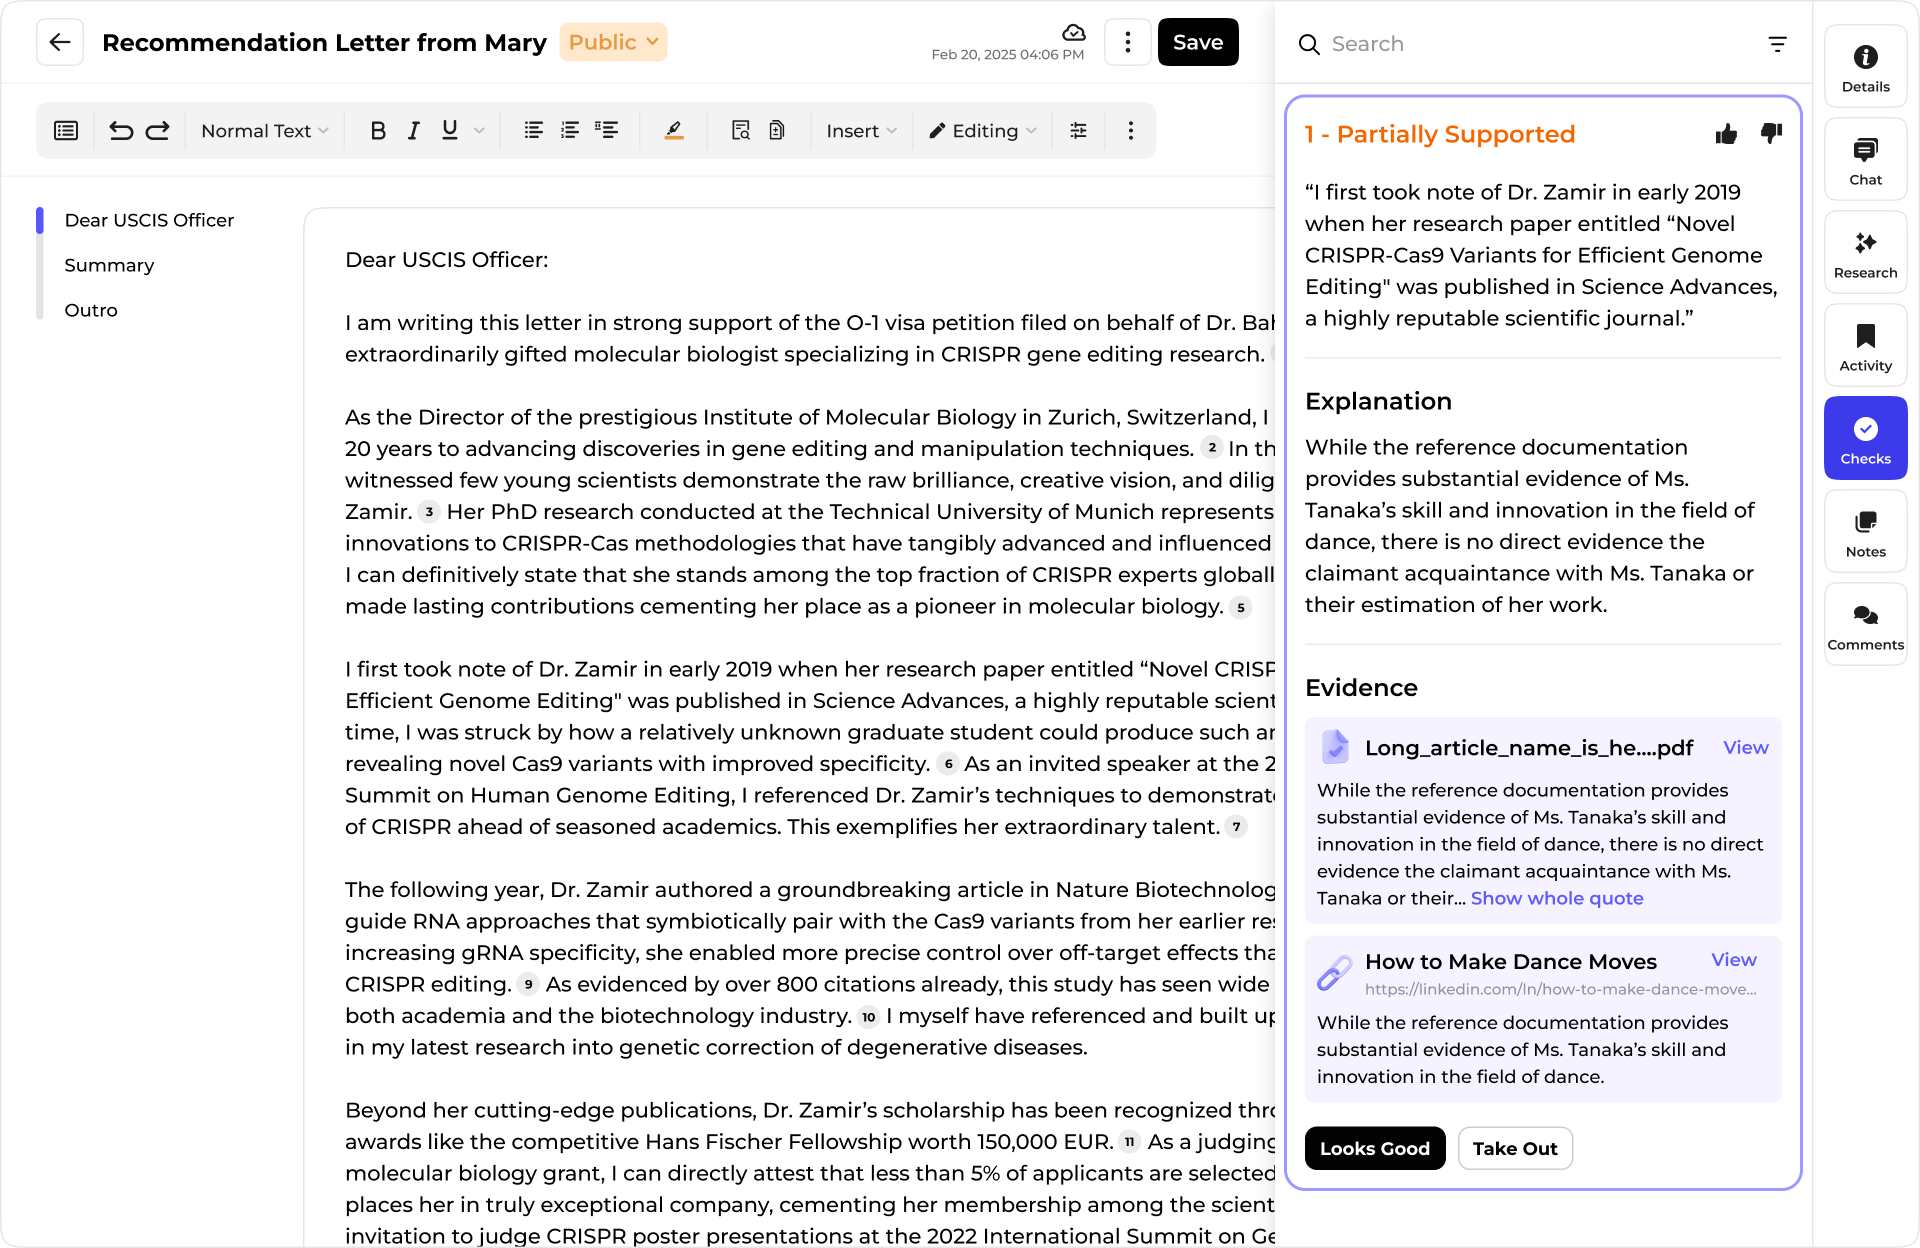This screenshot has height=1248, width=1920.
Task: Open the Research side panel
Action: [x=1865, y=253]
